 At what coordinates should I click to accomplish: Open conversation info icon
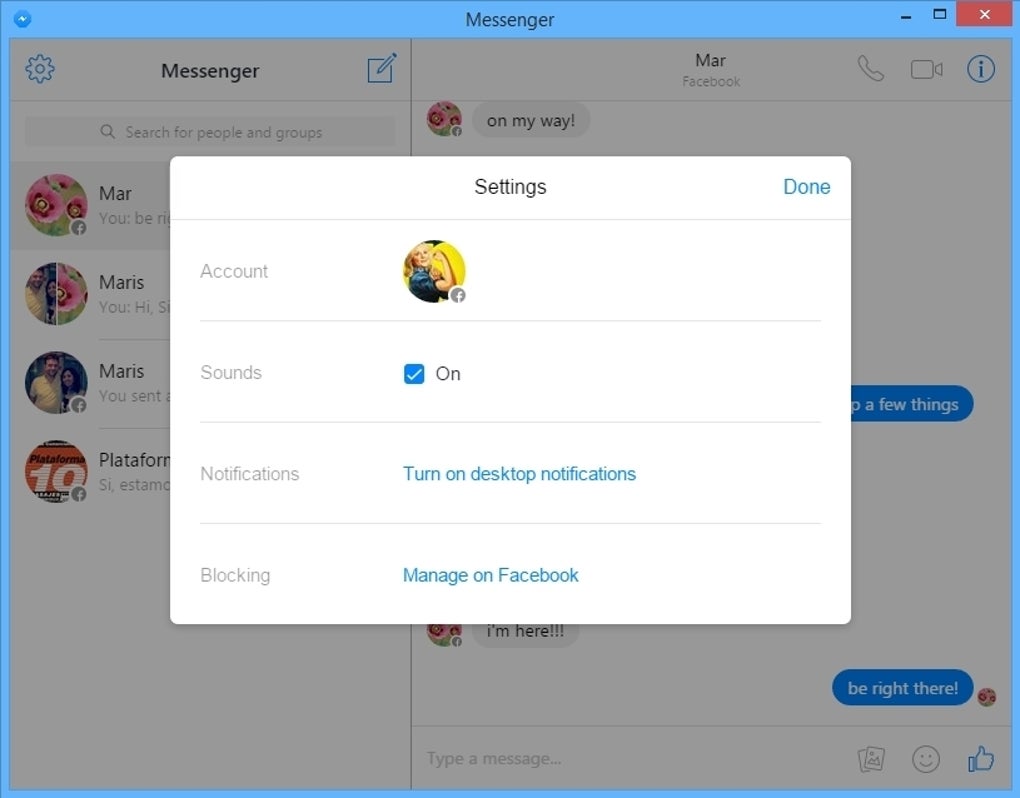click(980, 68)
